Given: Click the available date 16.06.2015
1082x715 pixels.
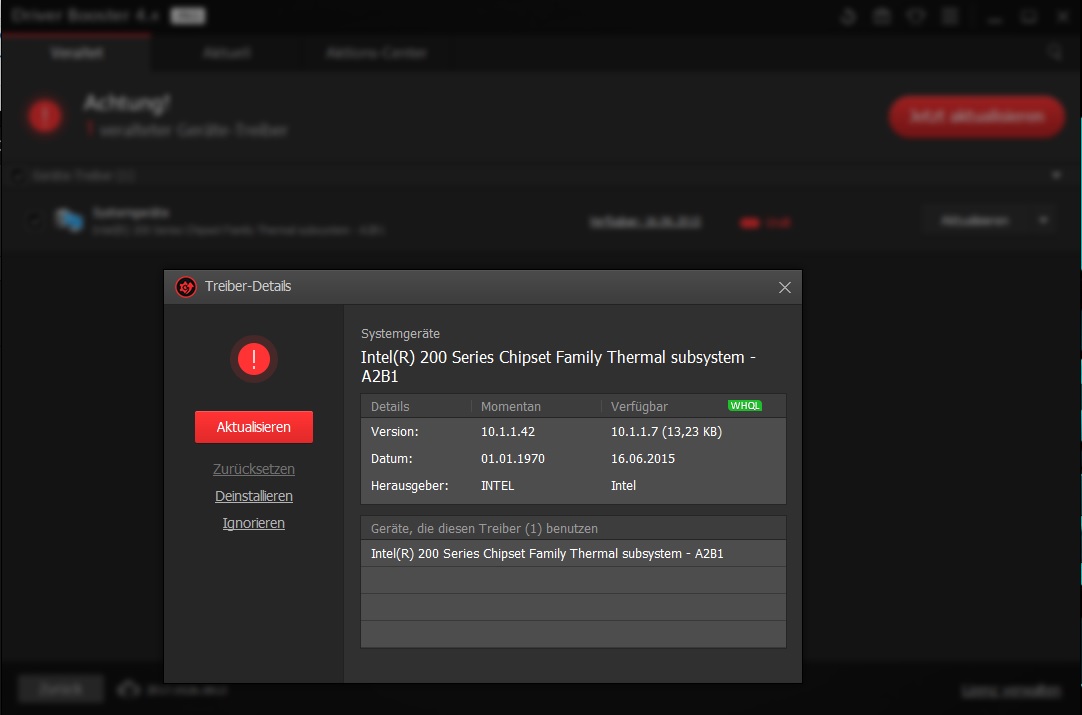Looking at the screenshot, I should (x=643, y=459).
